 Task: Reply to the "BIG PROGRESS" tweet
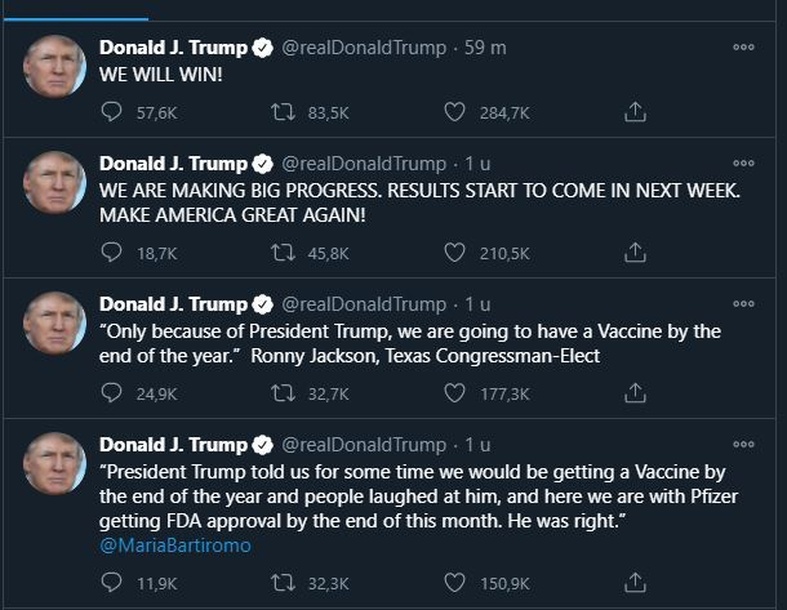(112, 254)
